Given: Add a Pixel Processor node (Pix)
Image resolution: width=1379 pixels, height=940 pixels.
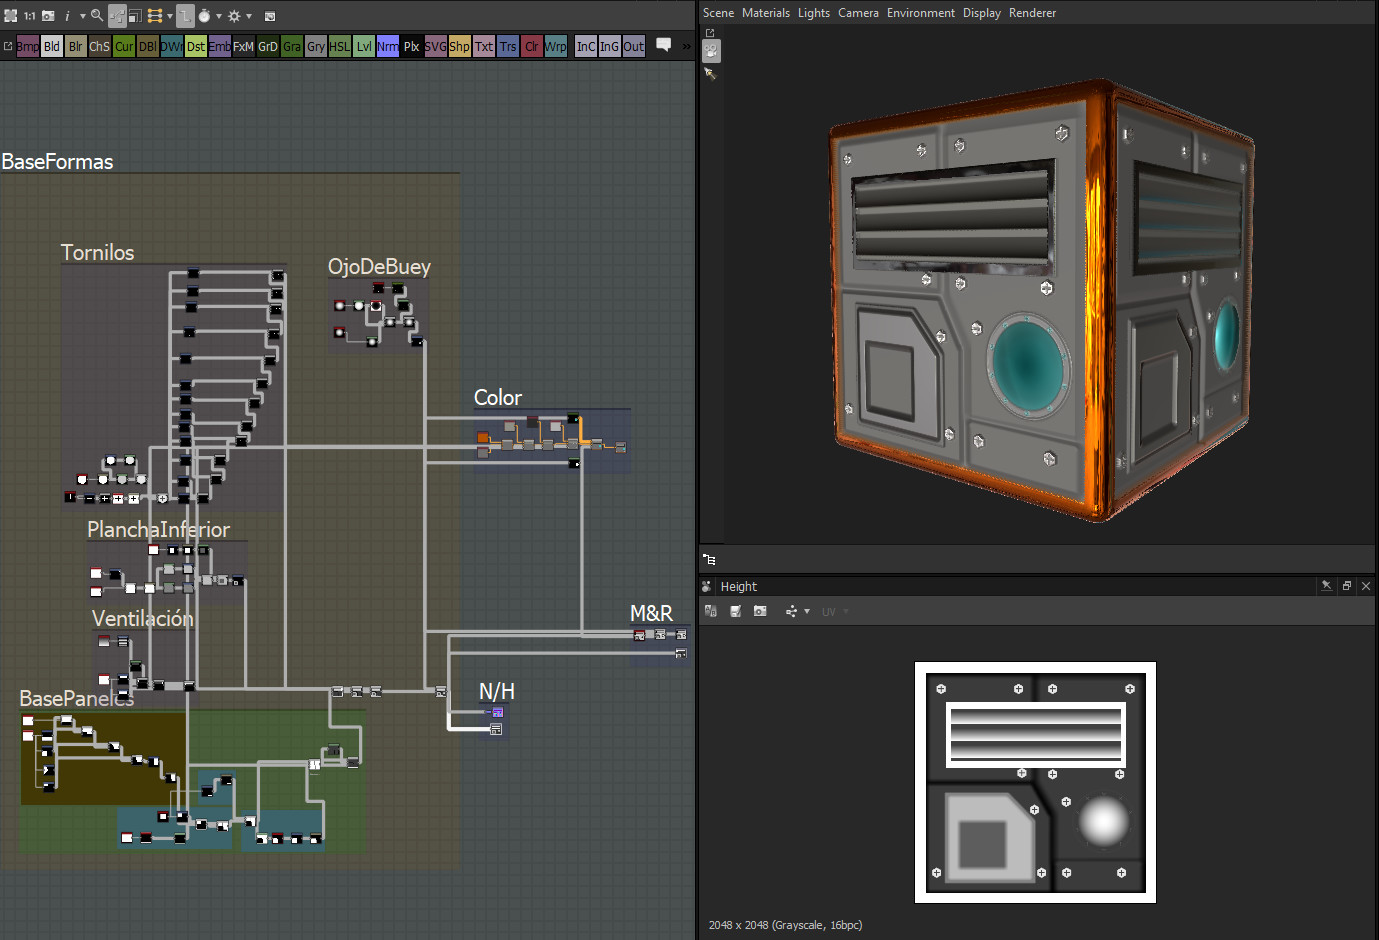Looking at the screenshot, I should (412, 46).
